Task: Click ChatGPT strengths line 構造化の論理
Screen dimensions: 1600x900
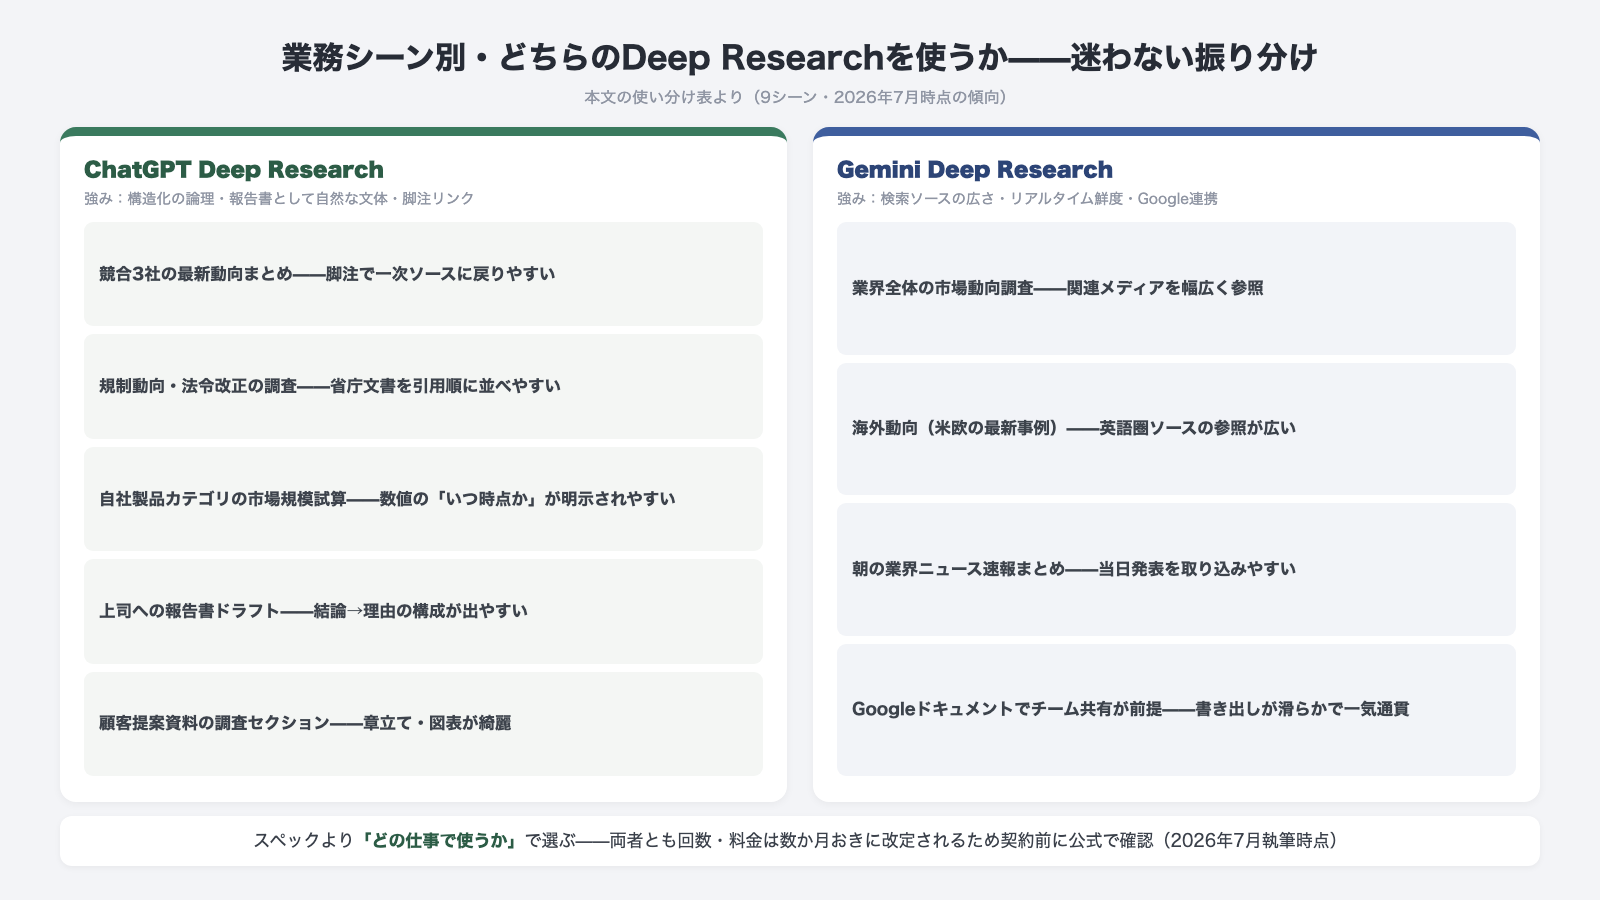Action: click(279, 198)
